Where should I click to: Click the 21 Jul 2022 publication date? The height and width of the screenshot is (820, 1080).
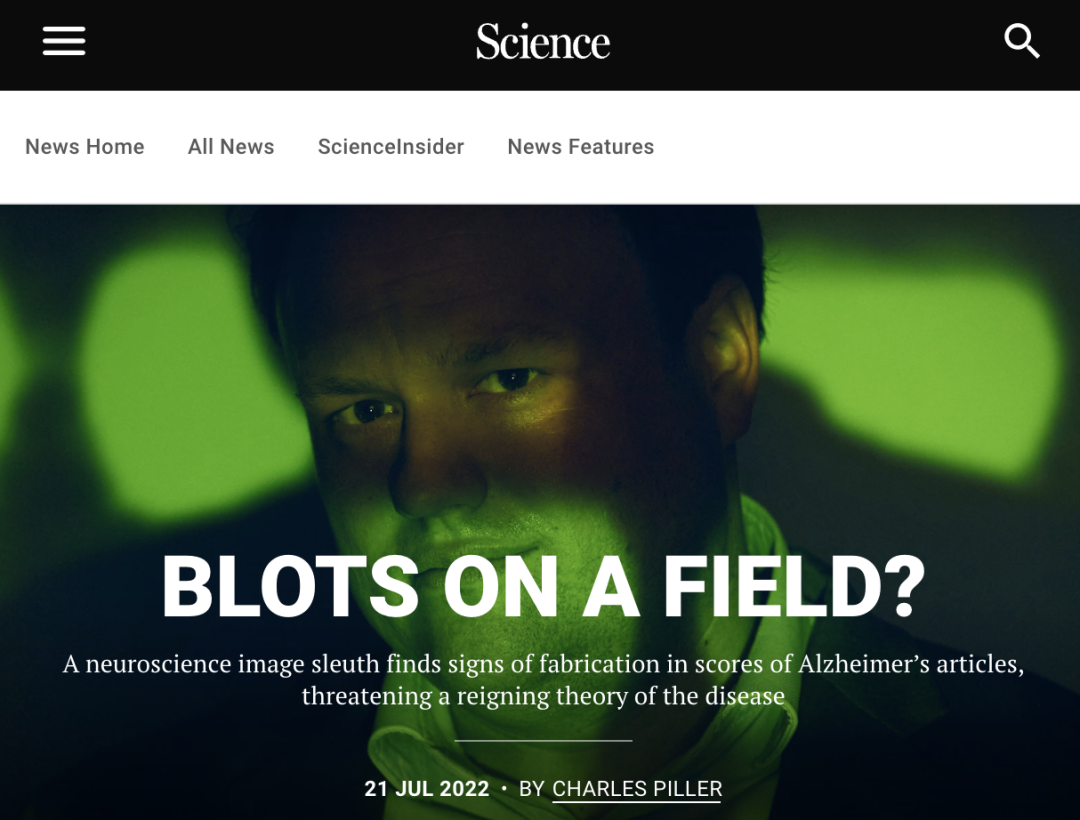click(x=427, y=789)
